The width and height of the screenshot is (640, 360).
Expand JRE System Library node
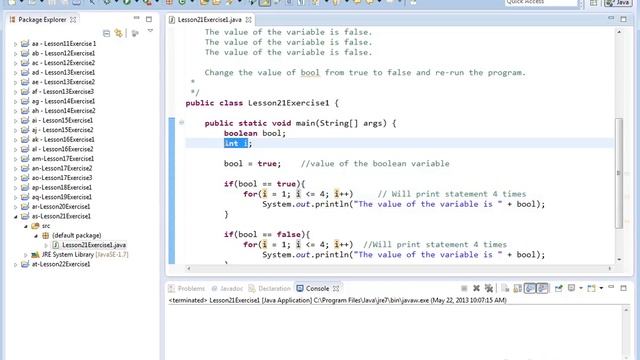pos(26,255)
